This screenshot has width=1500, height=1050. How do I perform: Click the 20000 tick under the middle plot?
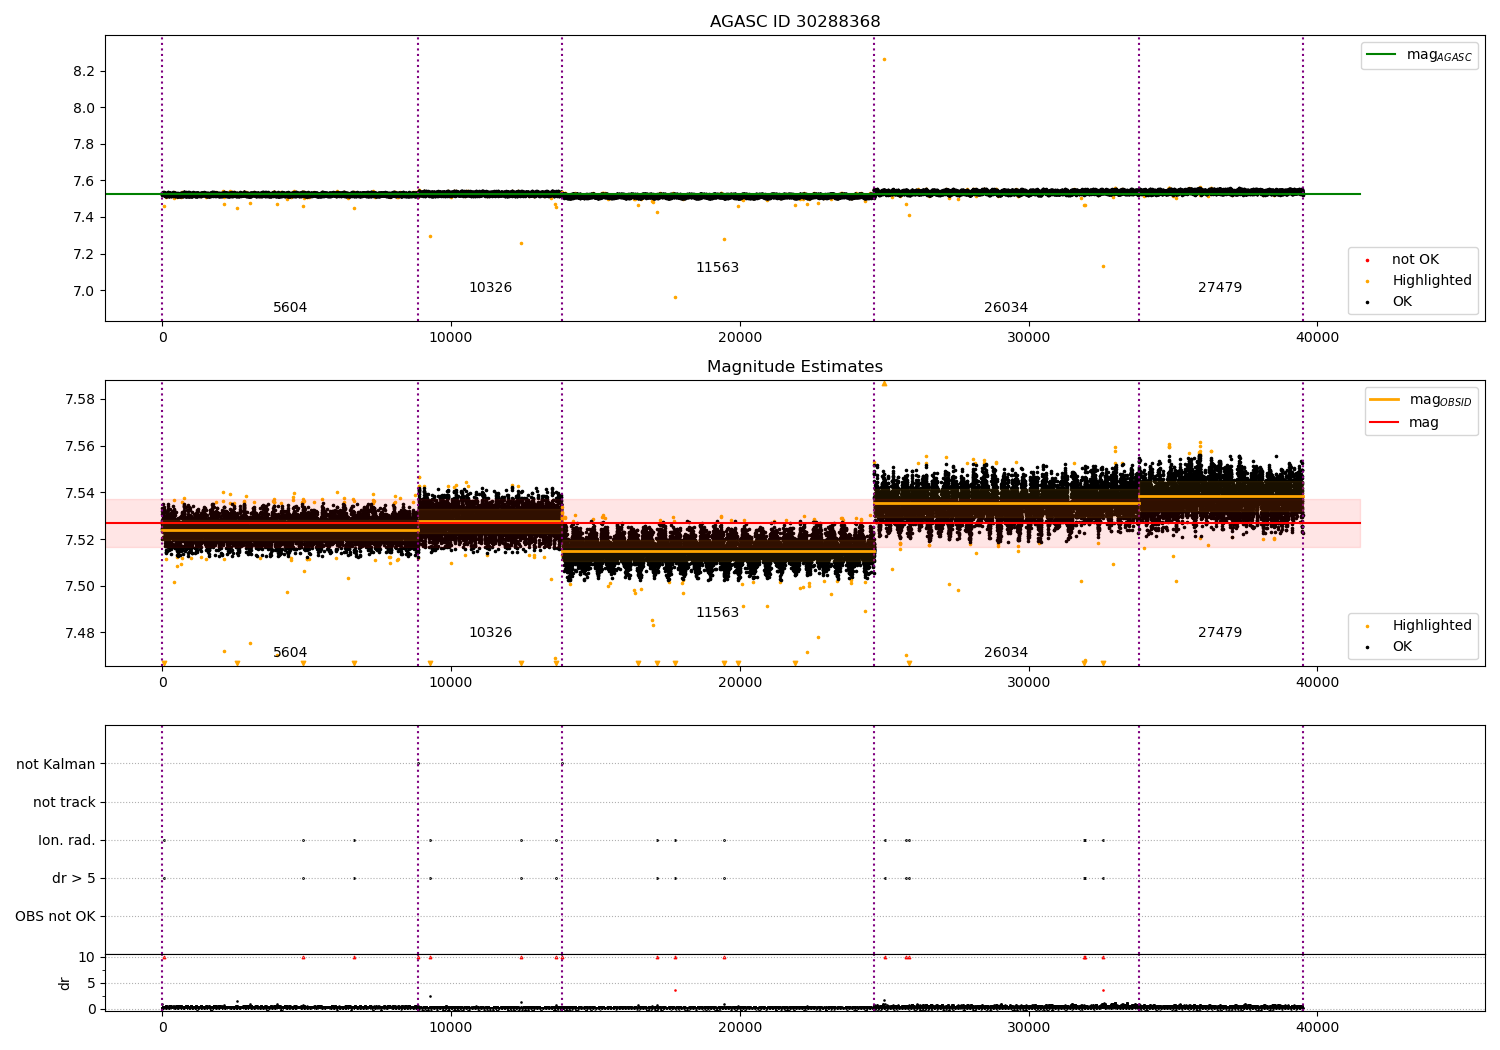pyautogui.click(x=740, y=683)
